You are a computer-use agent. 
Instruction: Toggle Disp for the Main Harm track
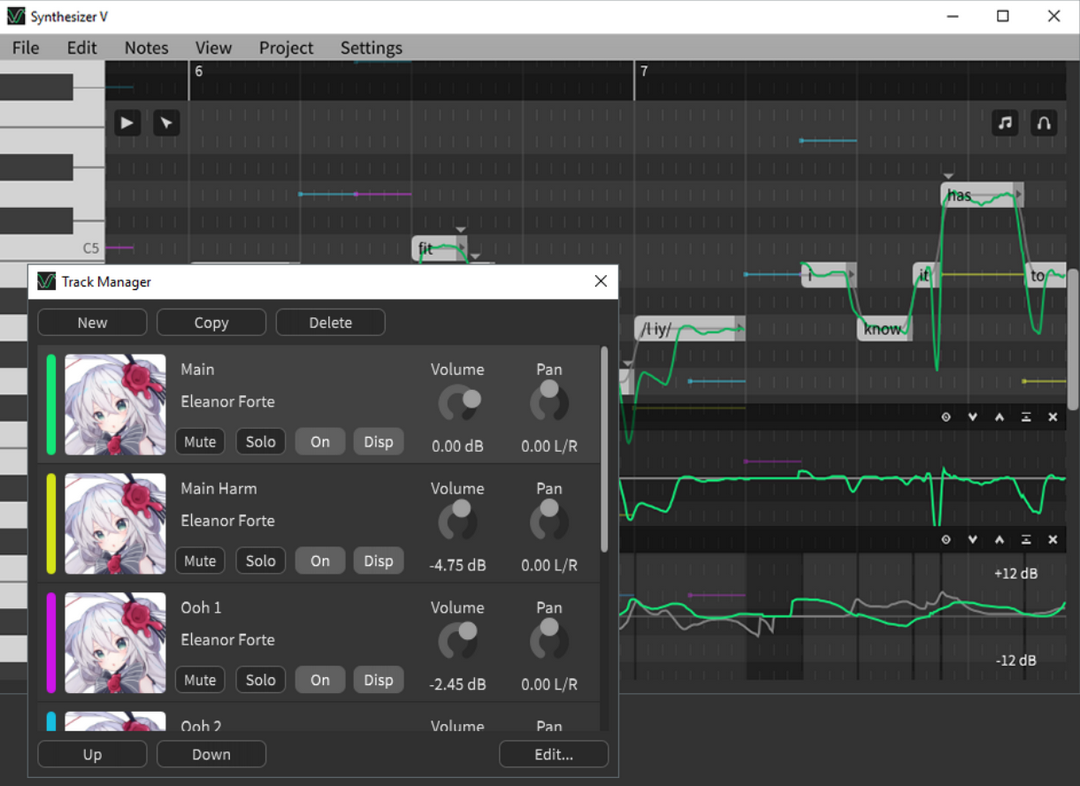(378, 561)
